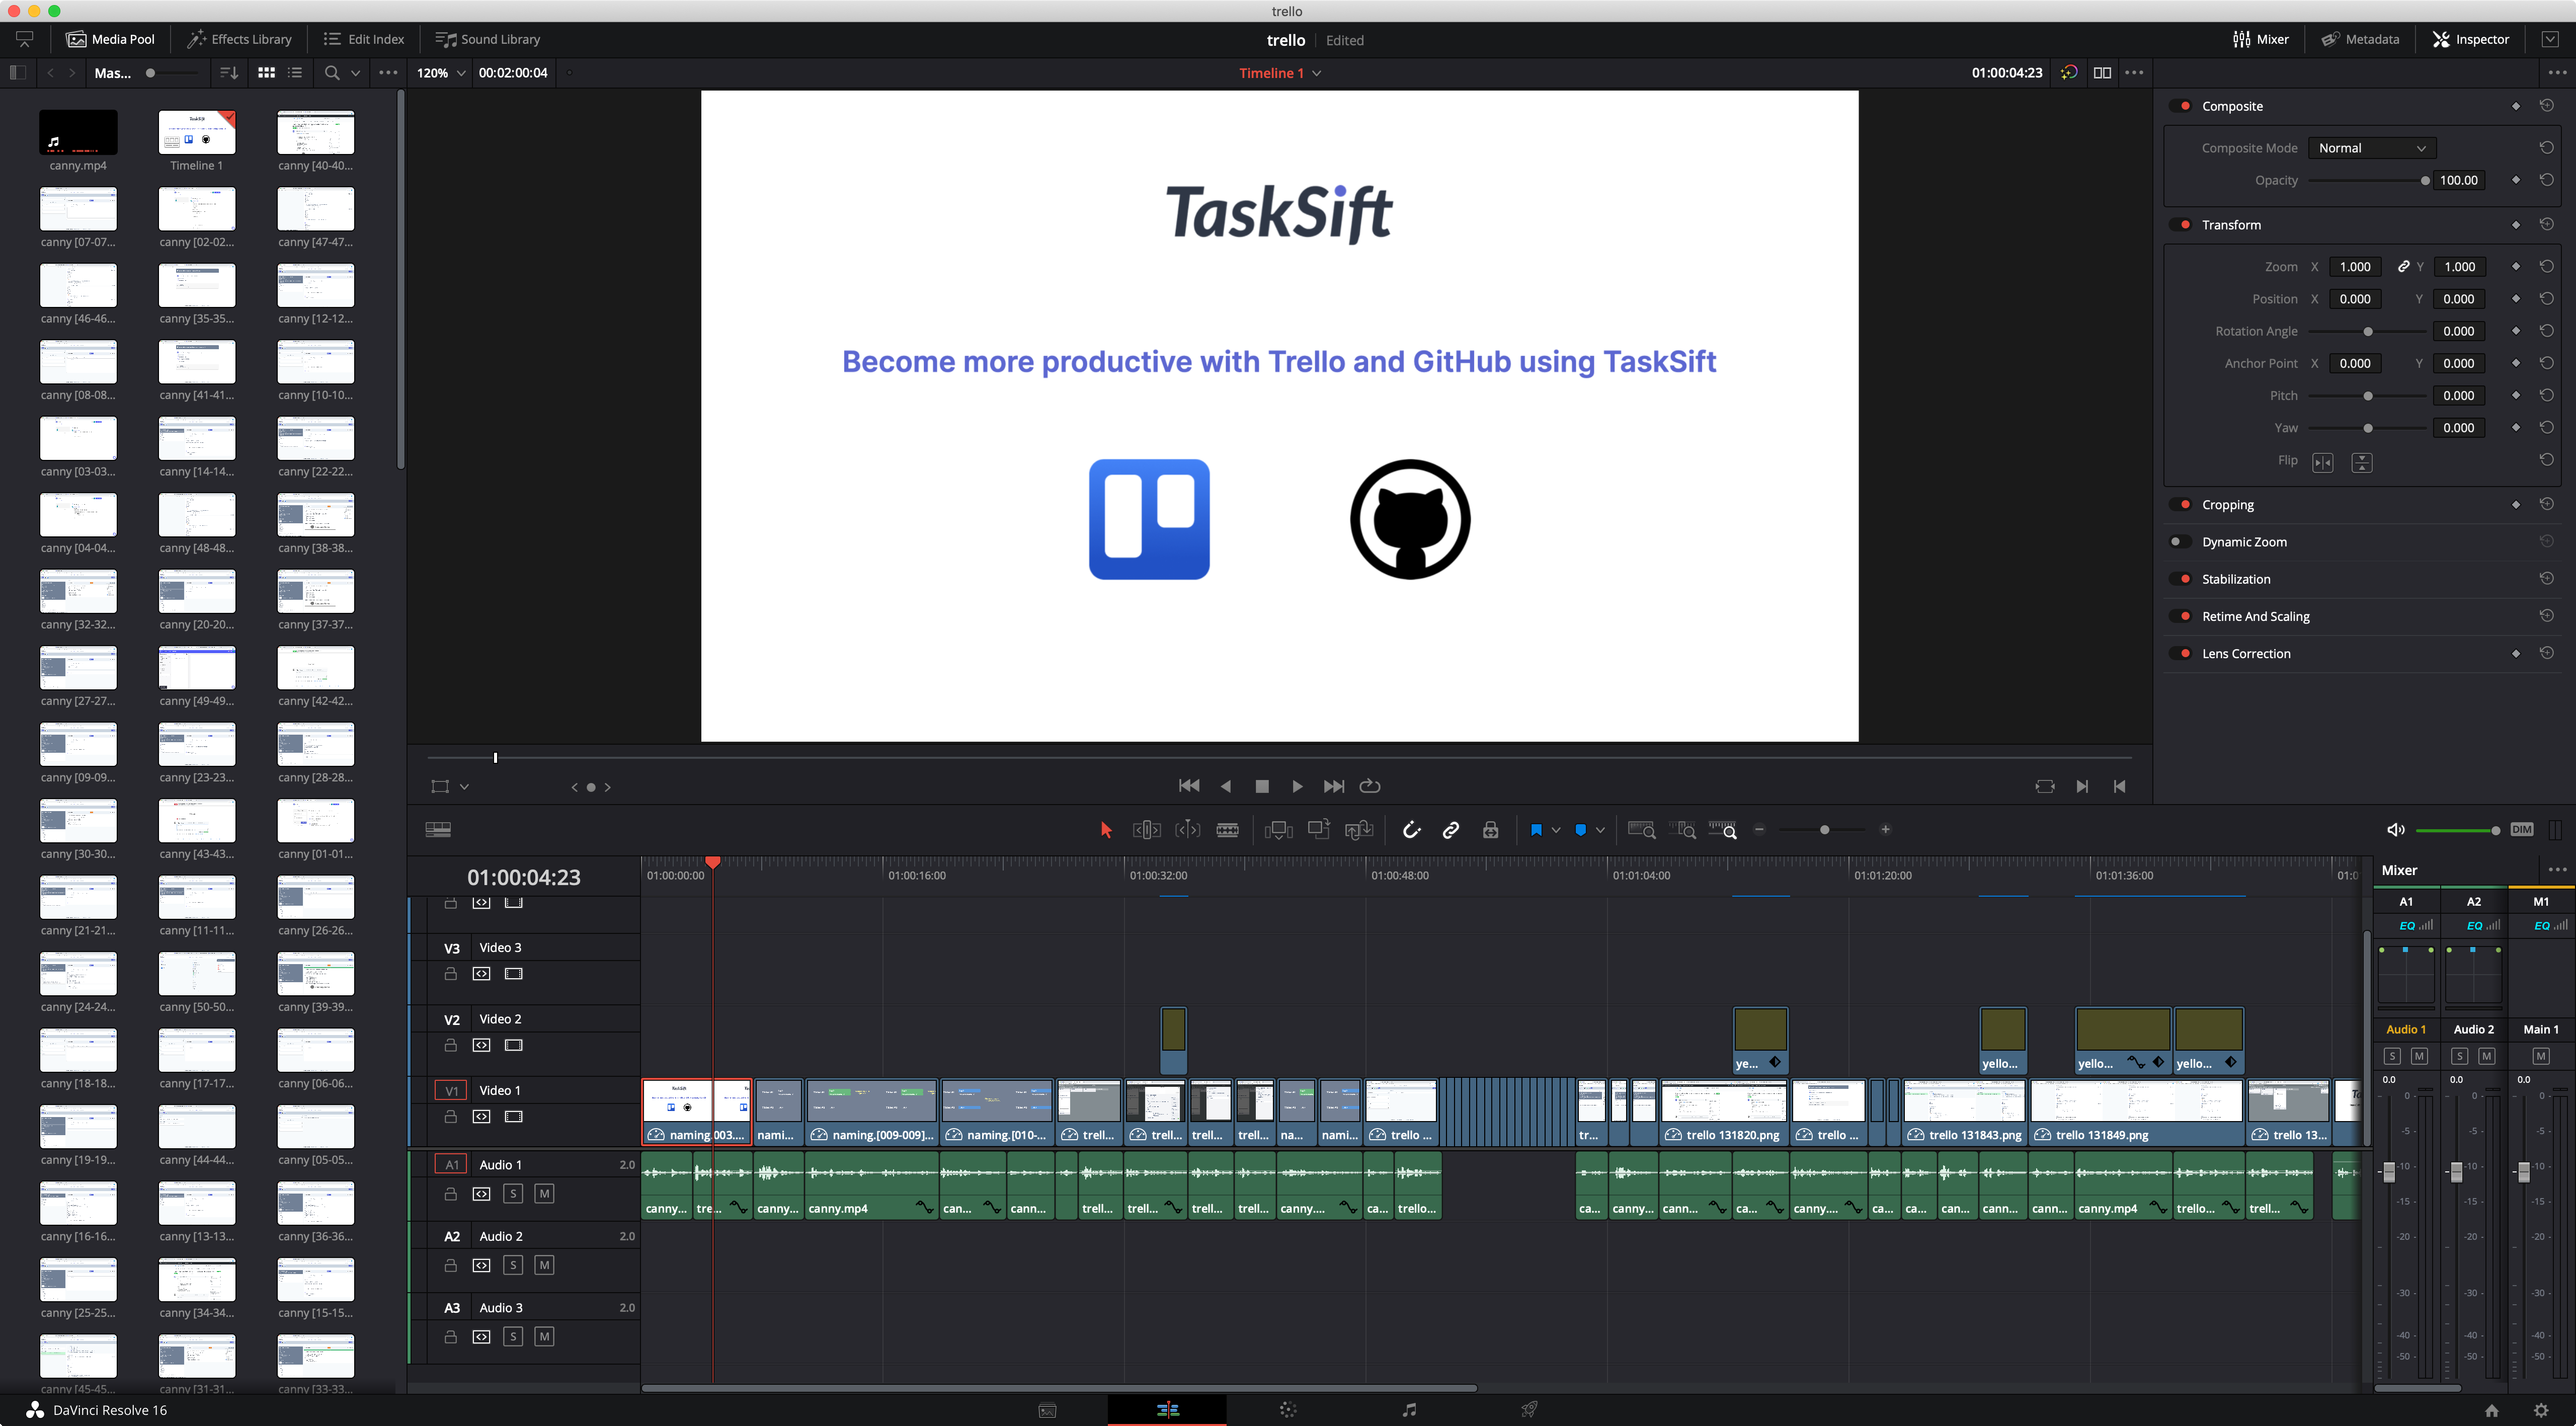Toggle timeline Snapping magnet icon
This screenshot has width=2576, height=1426.
point(1411,830)
